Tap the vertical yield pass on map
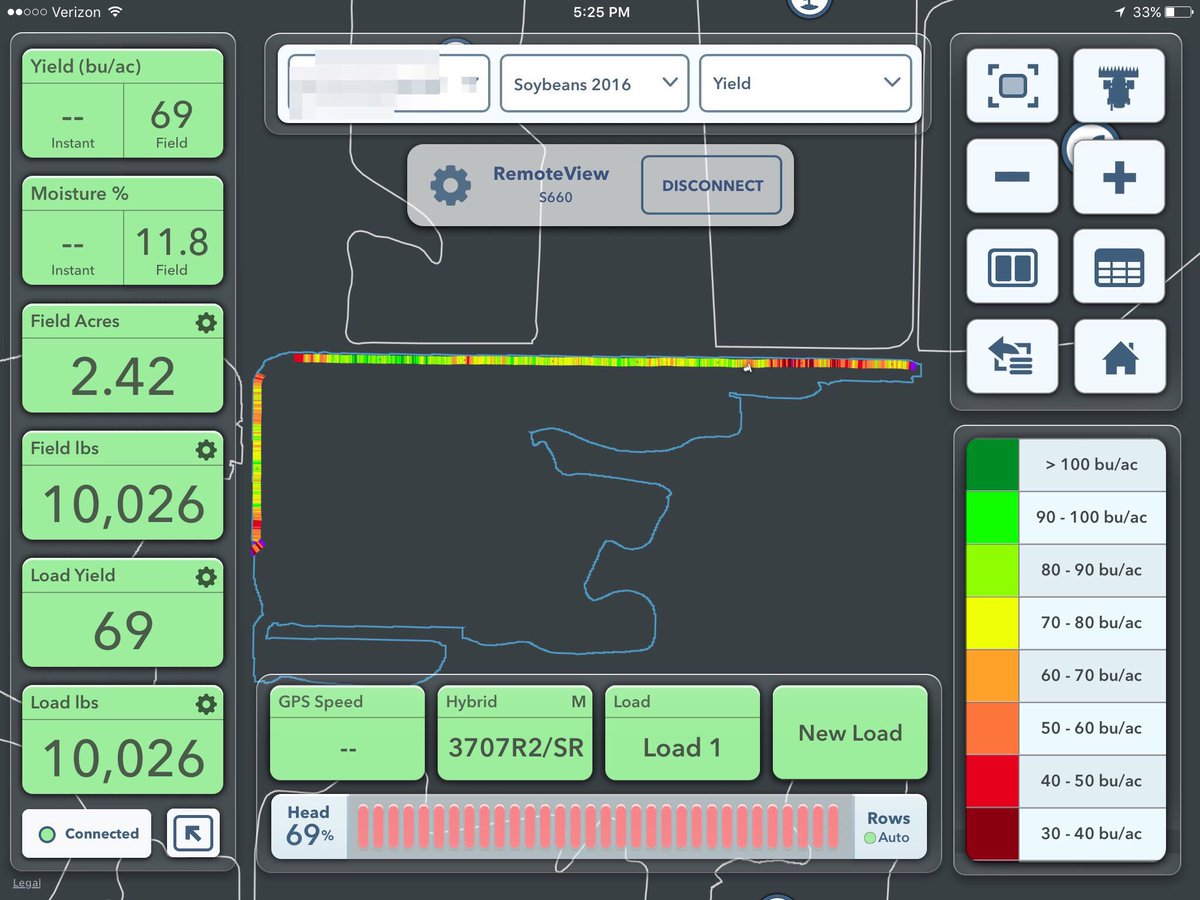Image resolution: width=1200 pixels, height=900 pixels. [258, 462]
